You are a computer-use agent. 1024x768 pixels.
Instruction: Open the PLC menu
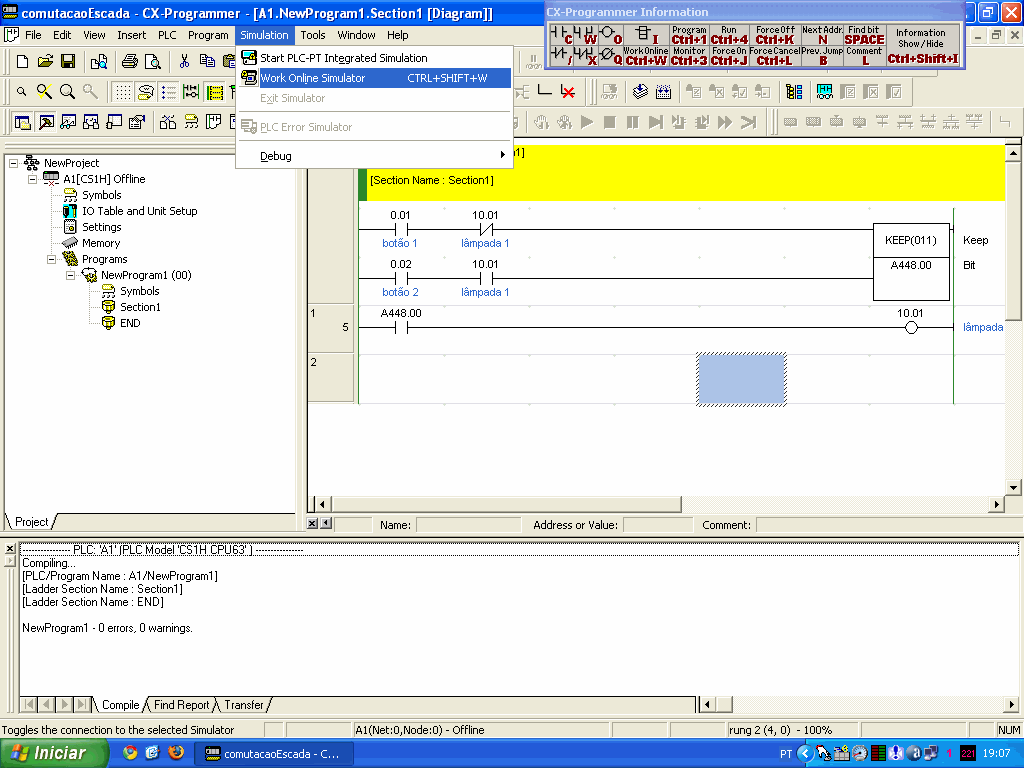pyautogui.click(x=167, y=35)
